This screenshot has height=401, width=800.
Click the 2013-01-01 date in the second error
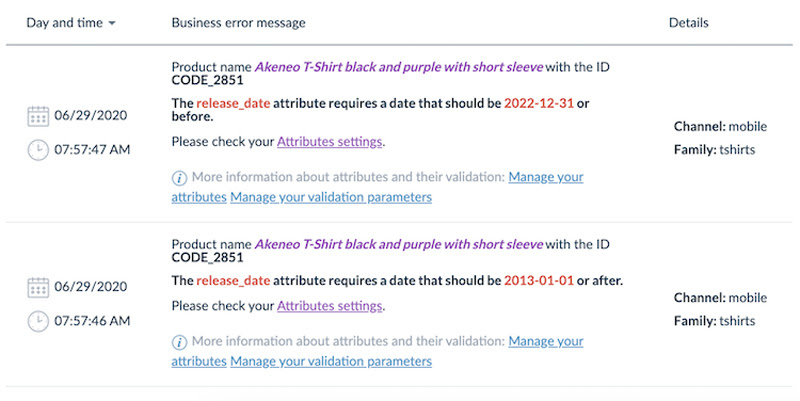[x=540, y=280]
